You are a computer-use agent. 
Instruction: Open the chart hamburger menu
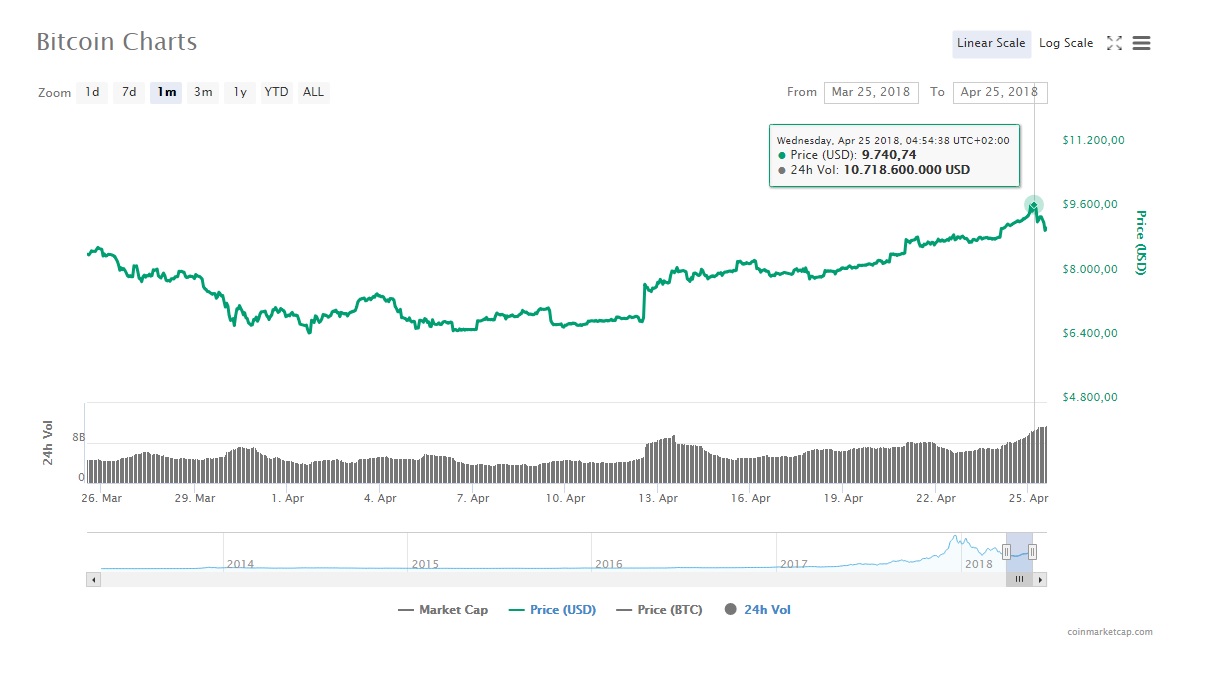[x=1141, y=43]
